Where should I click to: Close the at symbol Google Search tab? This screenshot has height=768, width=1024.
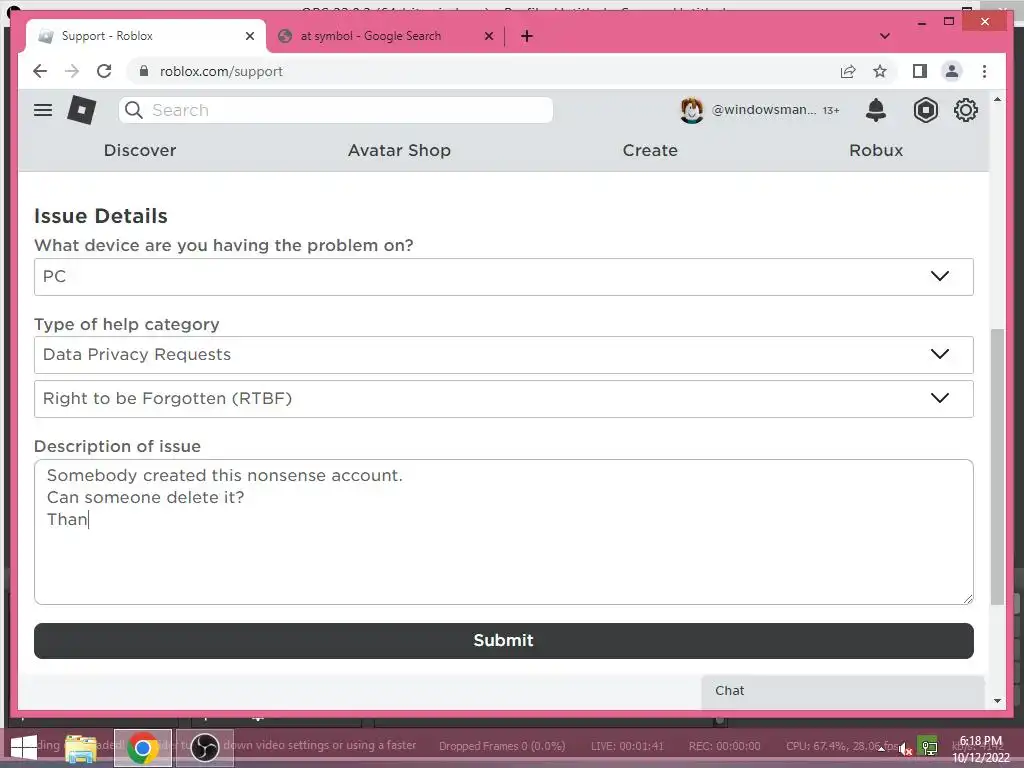pos(488,36)
